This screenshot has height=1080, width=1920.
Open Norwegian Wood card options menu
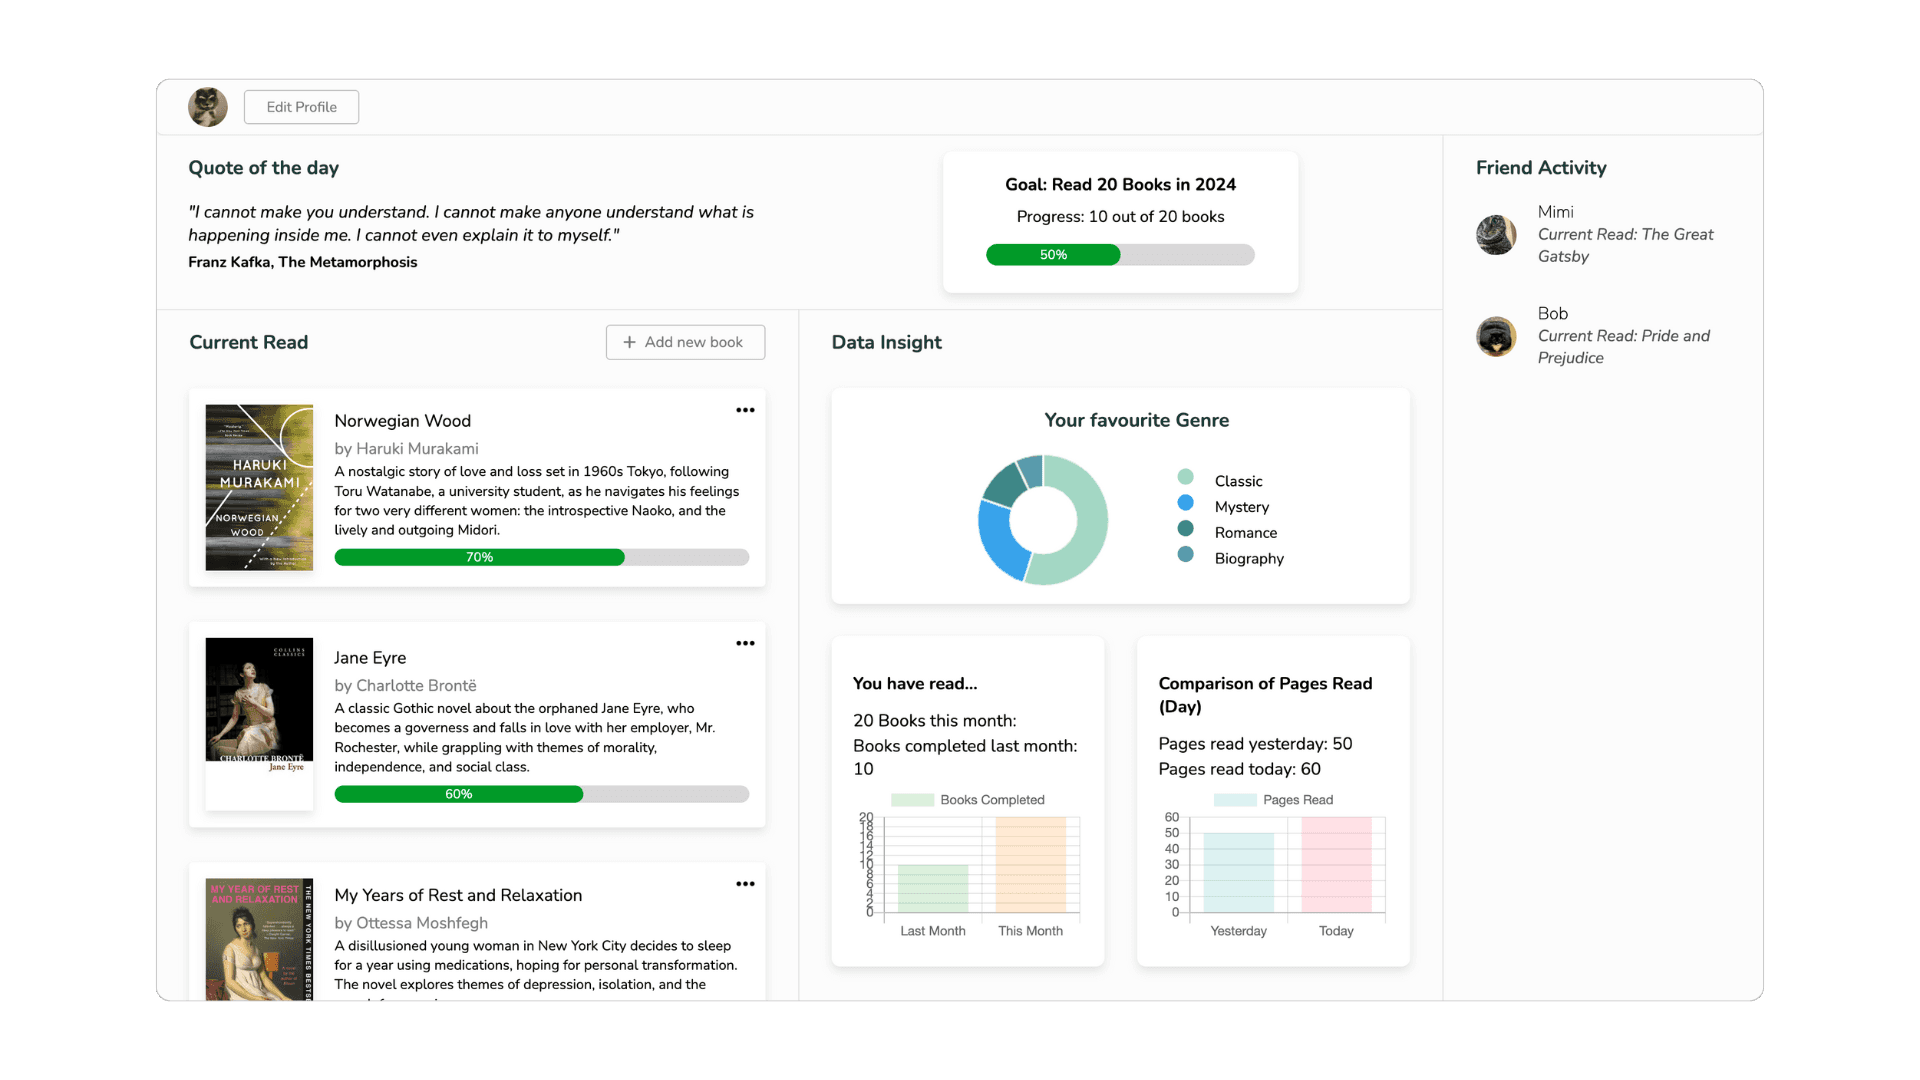pos(745,410)
